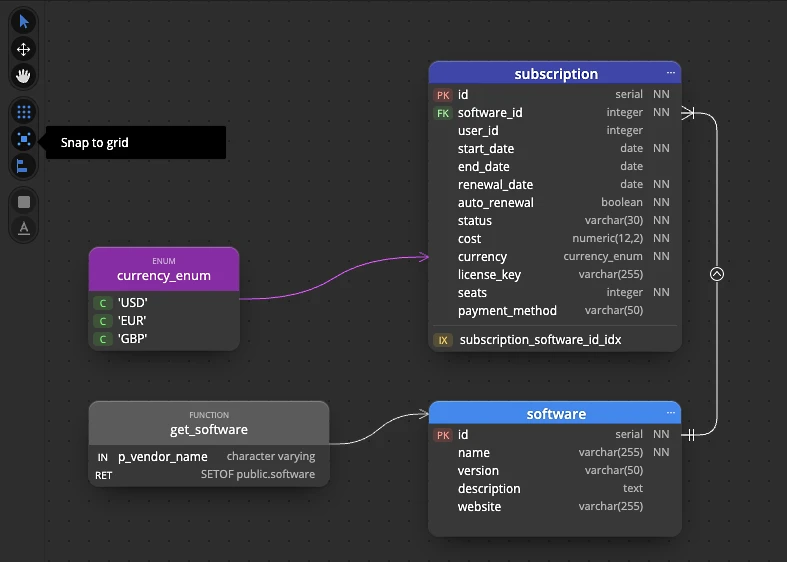Toggle Snap to grid icon

tap(24, 139)
